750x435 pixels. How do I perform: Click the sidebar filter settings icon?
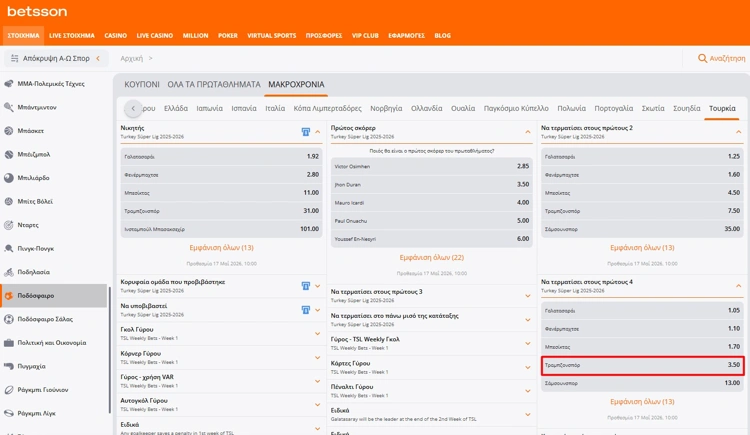tap(14, 58)
